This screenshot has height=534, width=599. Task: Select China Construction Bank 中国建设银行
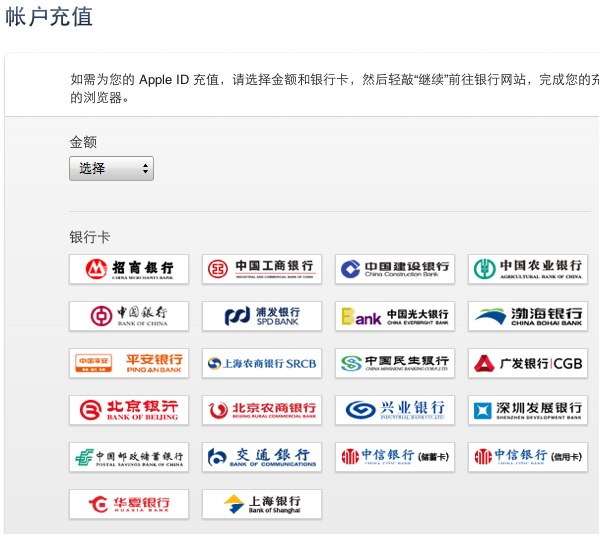pos(395,269)
